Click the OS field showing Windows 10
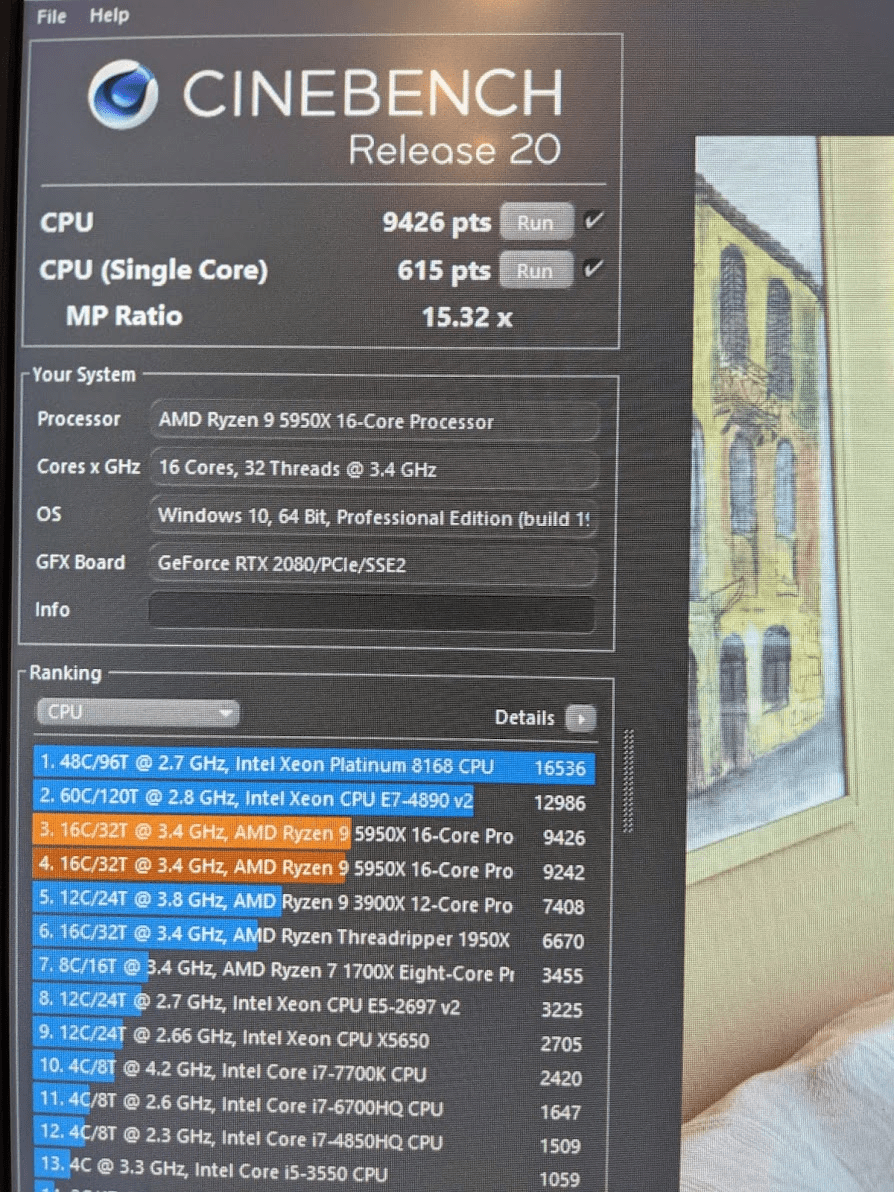 pyautogui.click(x=373, y=517)
